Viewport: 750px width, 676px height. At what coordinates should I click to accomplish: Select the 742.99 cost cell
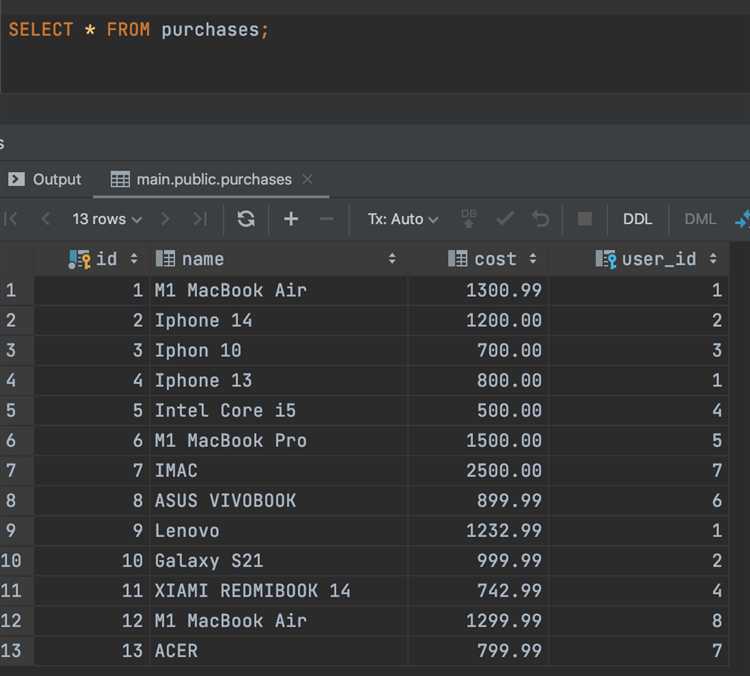click(x=477, y=591)
